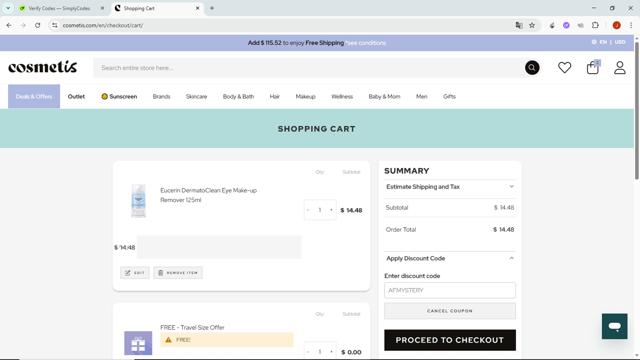Select the FREE - Travel Size Offer title
The width and height of the screenshot is (640, 360).
pos(192,327)
